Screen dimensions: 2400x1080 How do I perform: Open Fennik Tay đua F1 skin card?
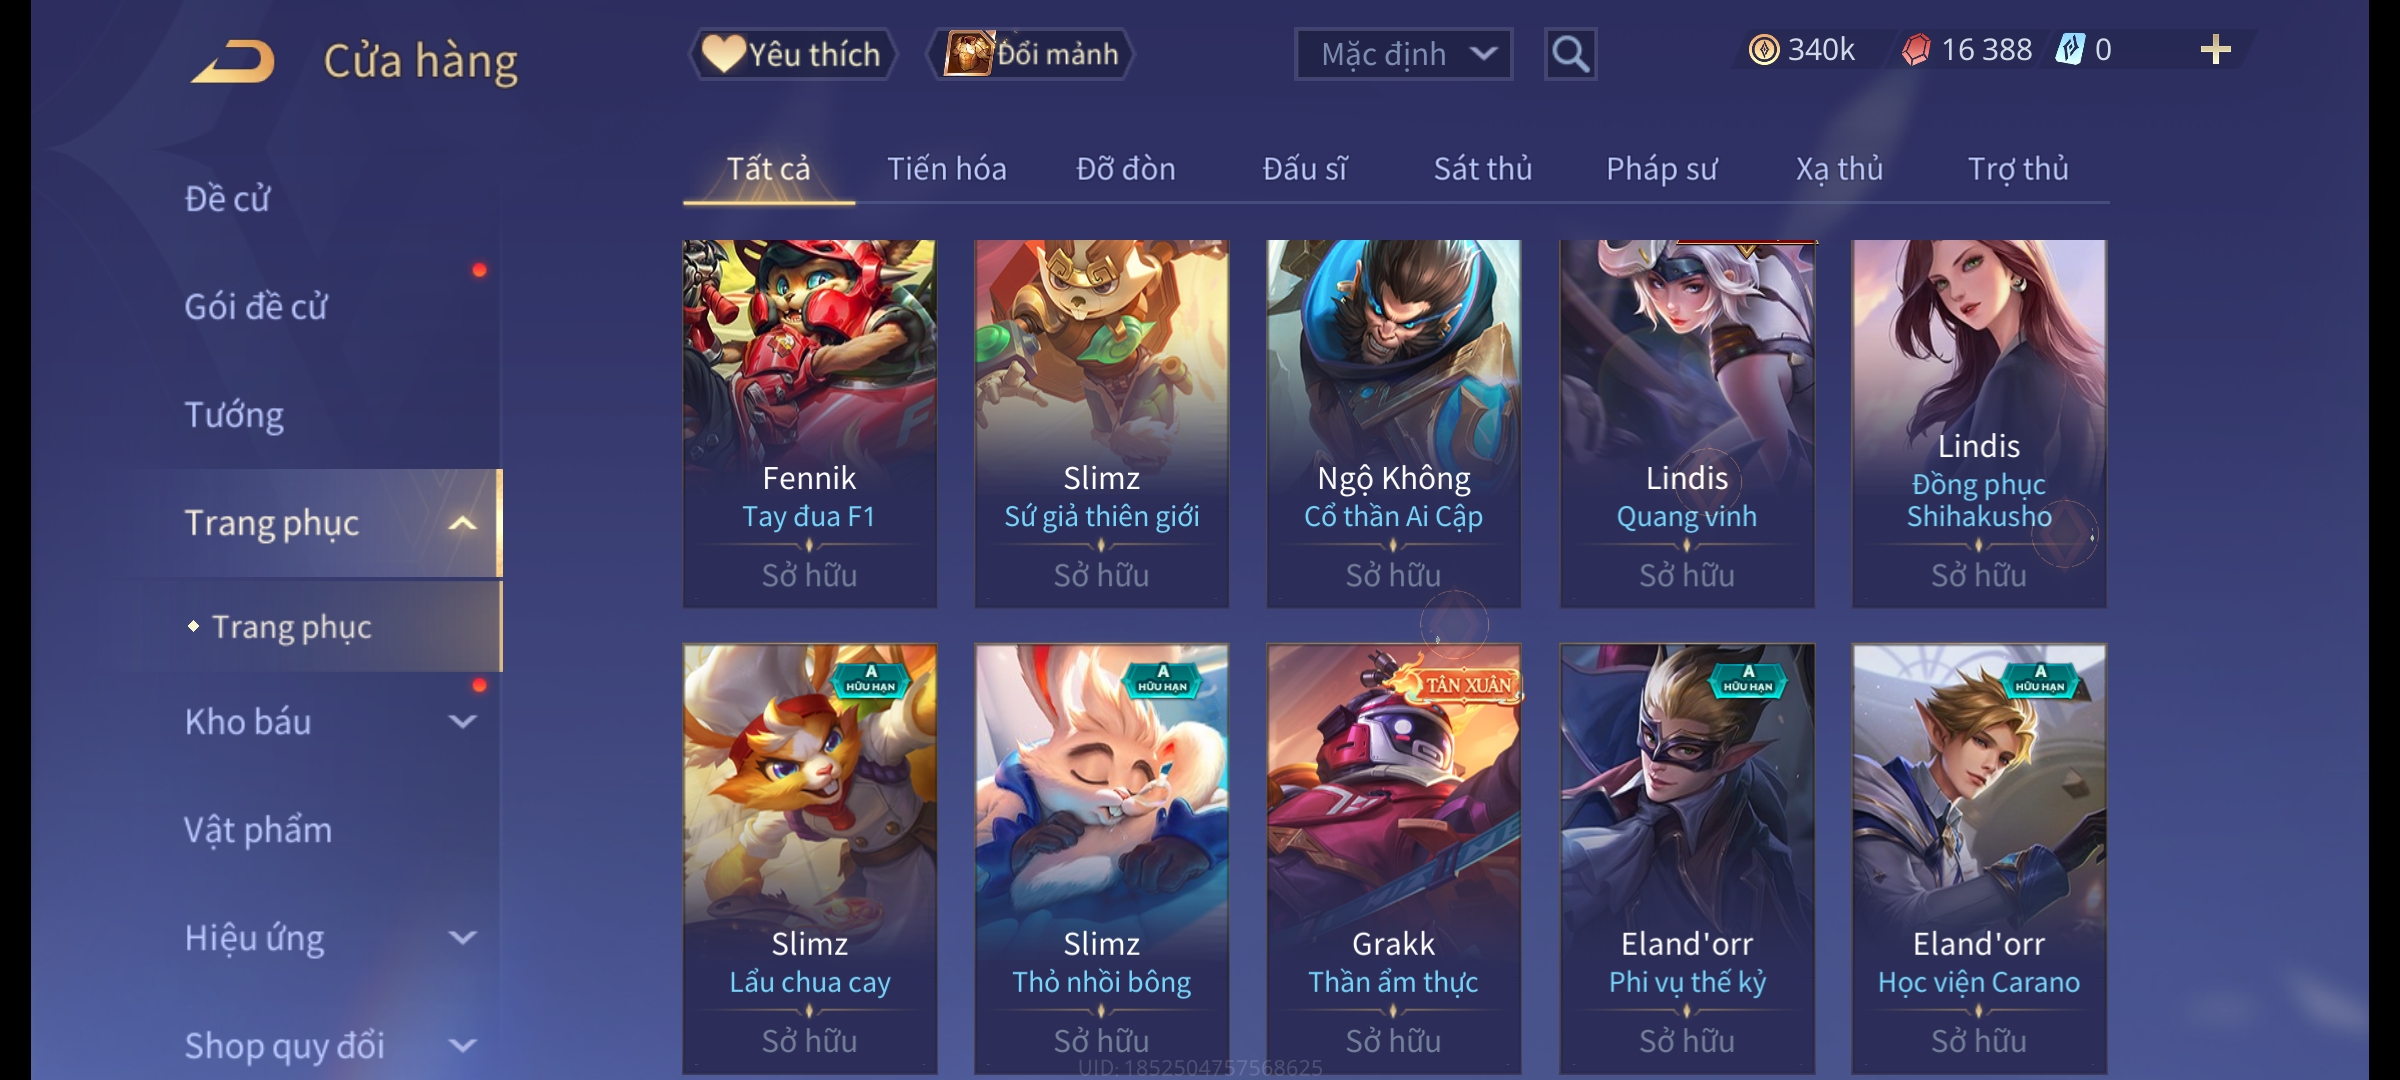click(x=809, y=423)
